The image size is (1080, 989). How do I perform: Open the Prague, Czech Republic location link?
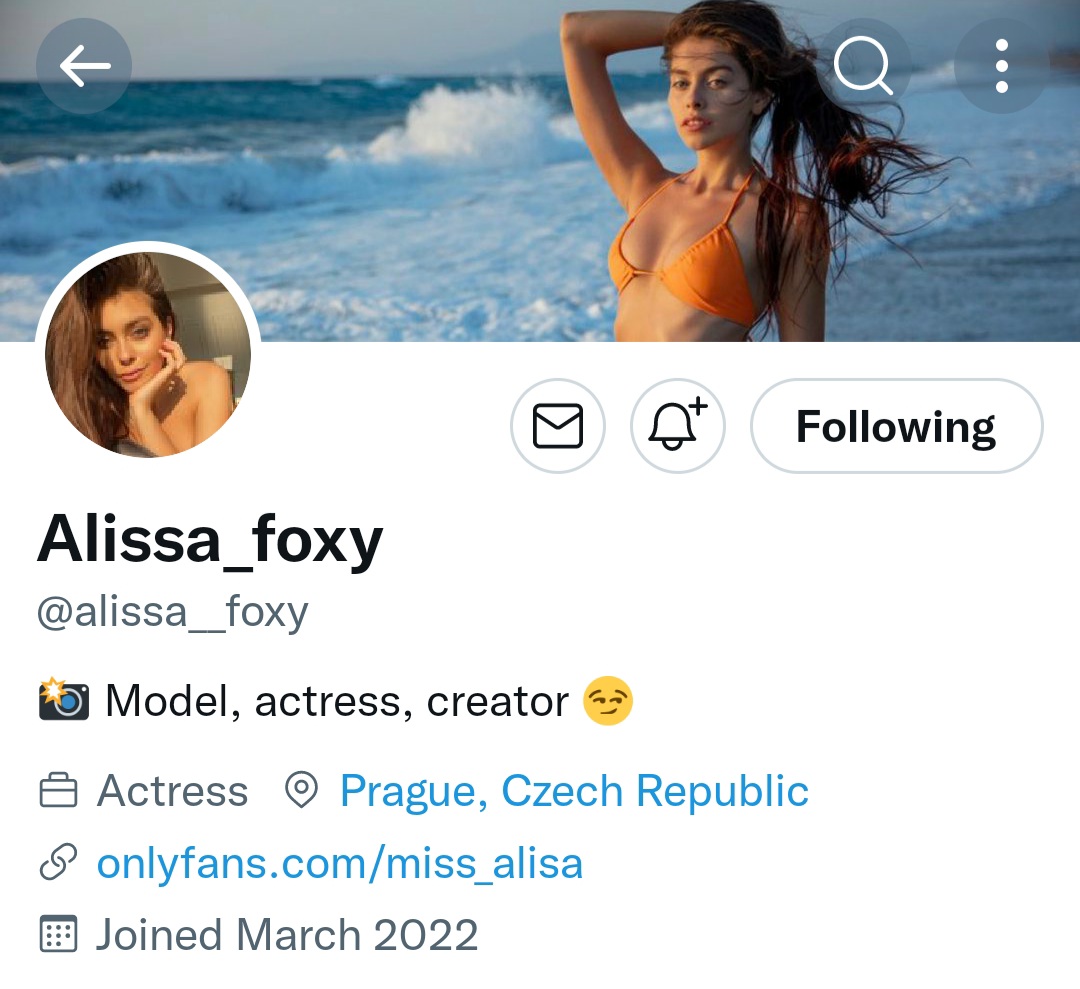click(574, 791)
